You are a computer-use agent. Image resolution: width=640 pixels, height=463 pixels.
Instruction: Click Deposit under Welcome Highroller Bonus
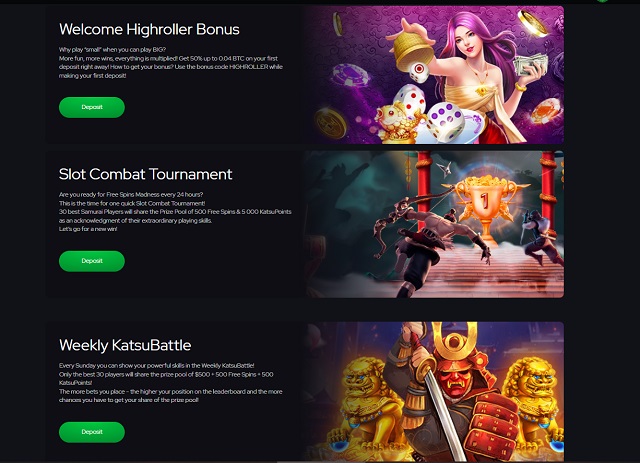92,107
